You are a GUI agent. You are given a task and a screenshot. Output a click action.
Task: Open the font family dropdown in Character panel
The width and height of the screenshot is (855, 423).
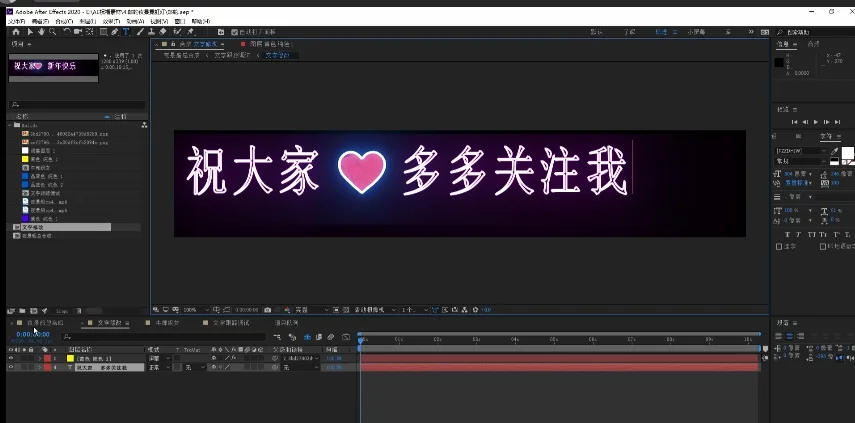[800, 150]
